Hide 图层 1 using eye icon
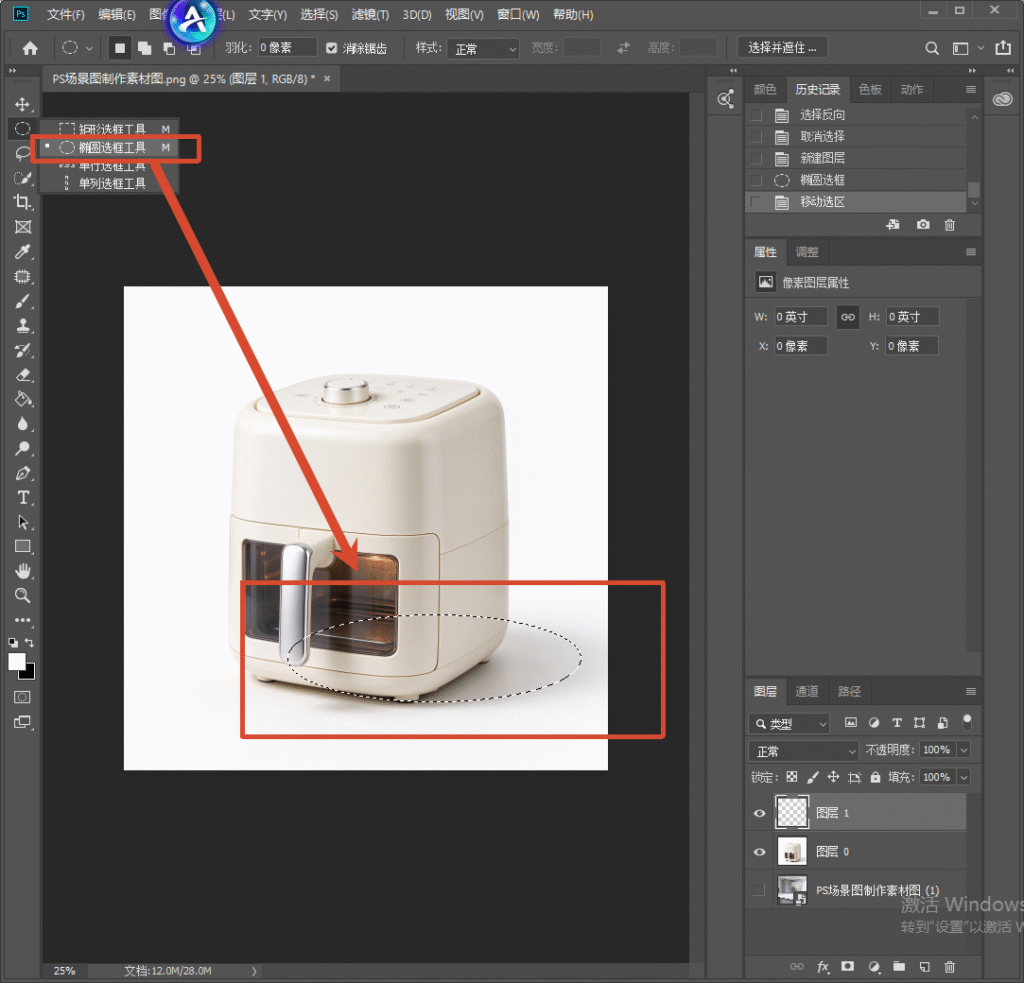This screenshot has width=1024, height=983. (760, 813)
